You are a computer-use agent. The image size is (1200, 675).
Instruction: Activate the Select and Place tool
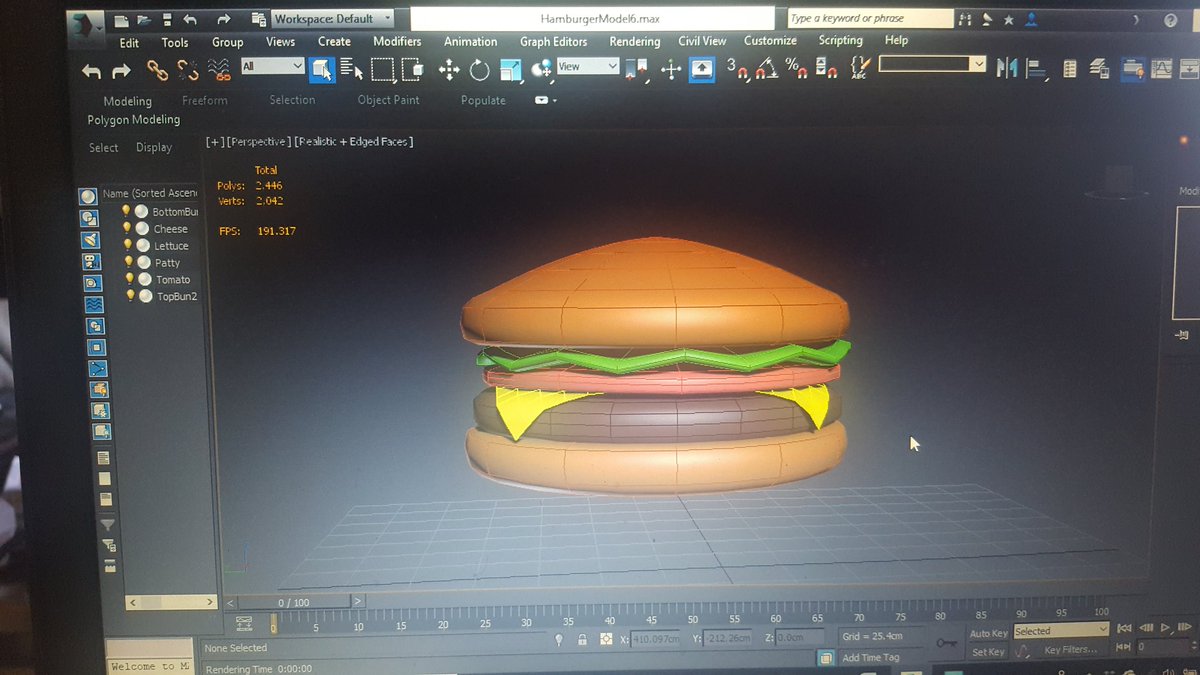[541, 69]
